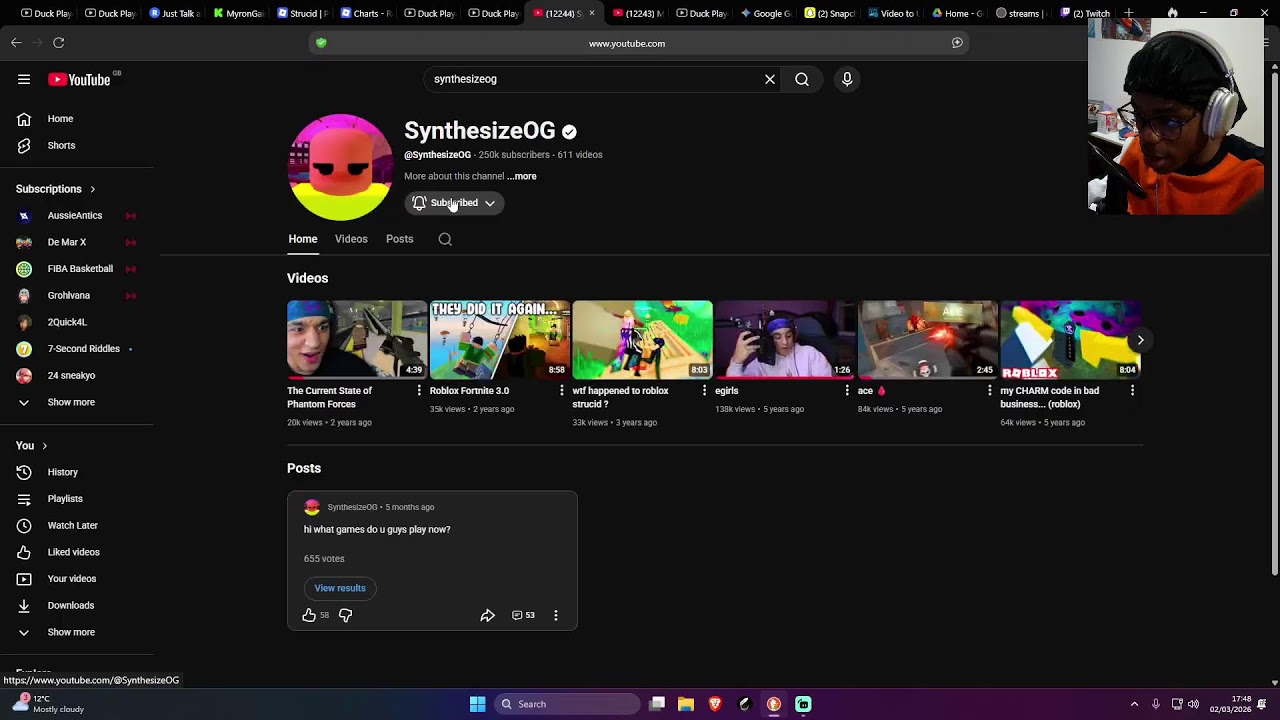Open options menu for the 'ace' video
Image resolution: width=1280 pixels, height=720 pixels.
pyautogui.click(x=990, y=391)
